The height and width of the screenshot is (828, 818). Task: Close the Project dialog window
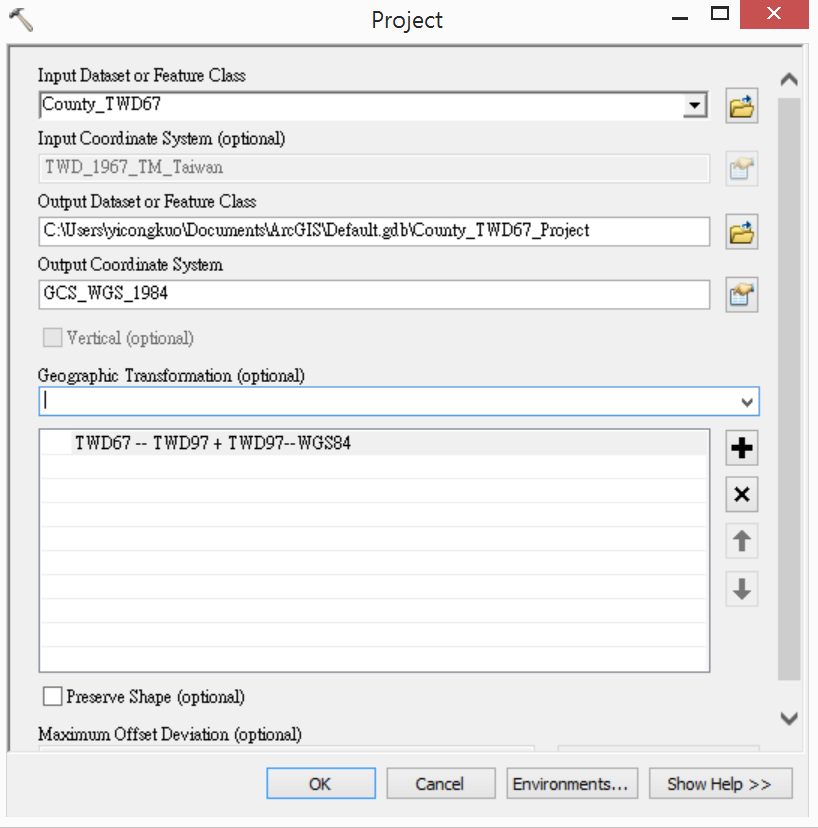click(x=774, y=14)
